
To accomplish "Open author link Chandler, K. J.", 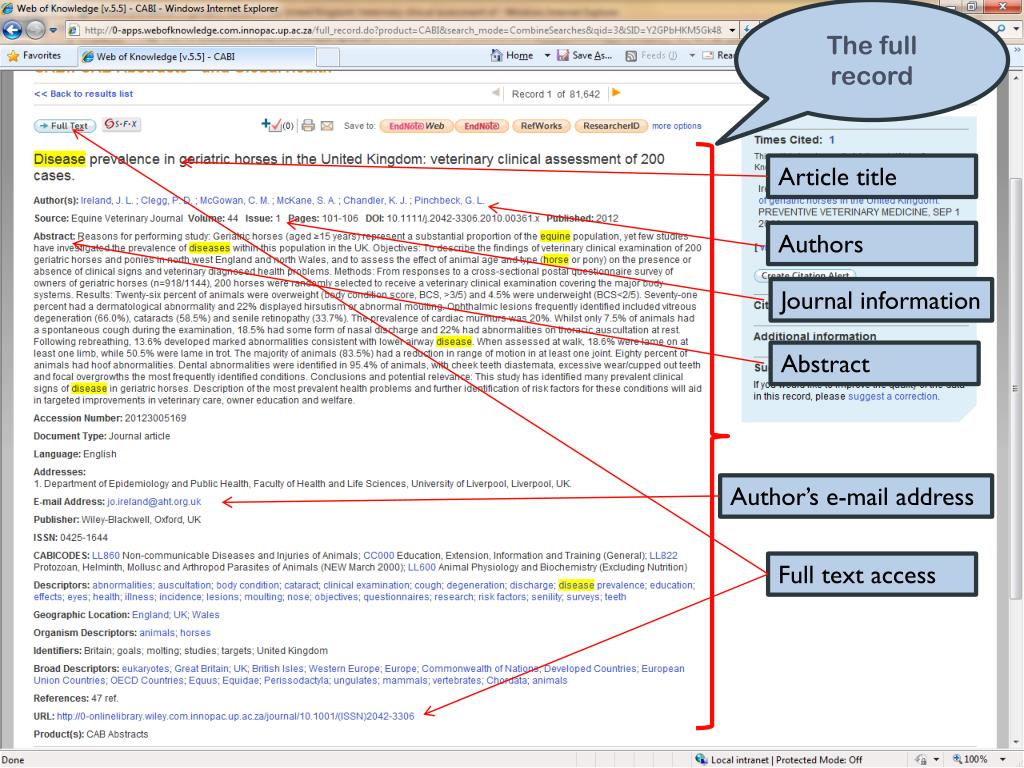I will point(376,200).
